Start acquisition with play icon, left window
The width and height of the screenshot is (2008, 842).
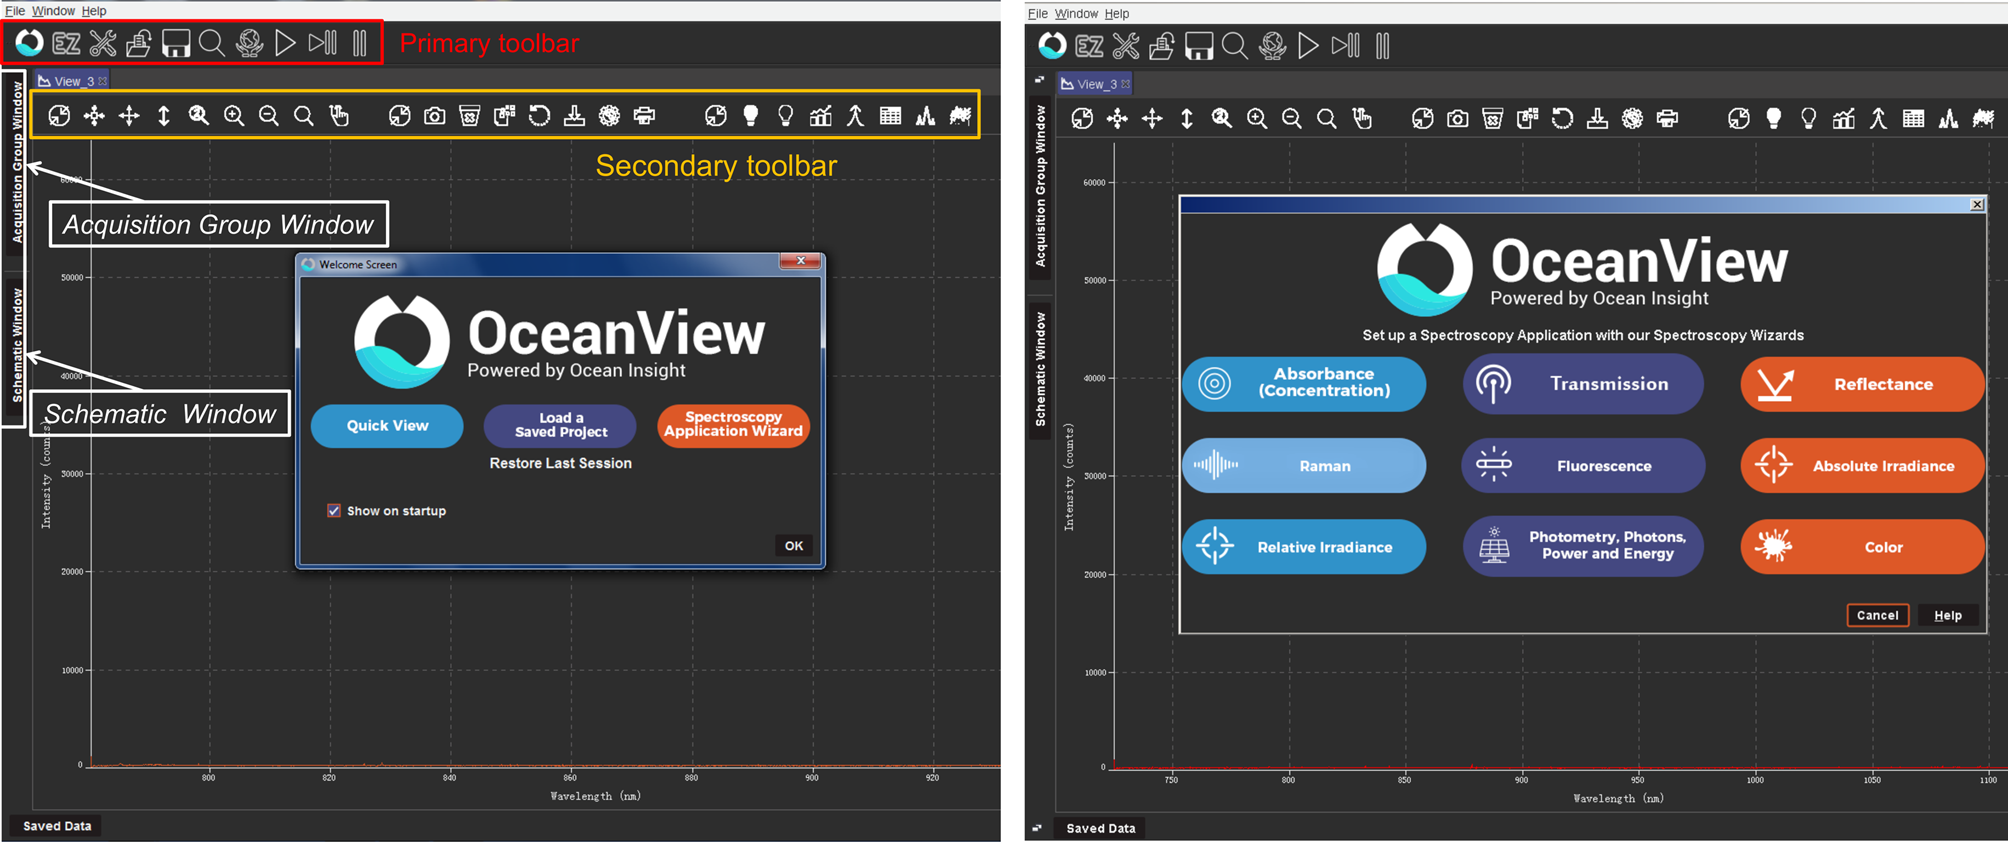pos(285,43)
